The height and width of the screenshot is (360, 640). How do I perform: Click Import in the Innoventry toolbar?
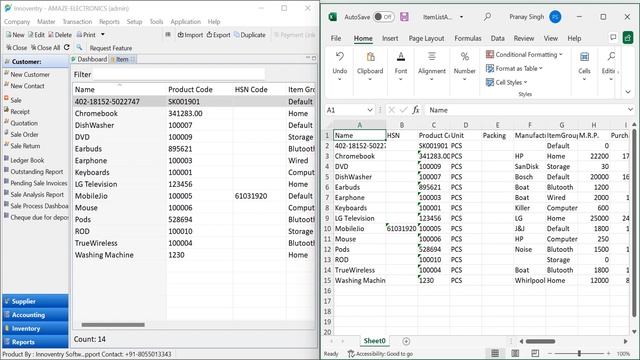pos(190,35)
